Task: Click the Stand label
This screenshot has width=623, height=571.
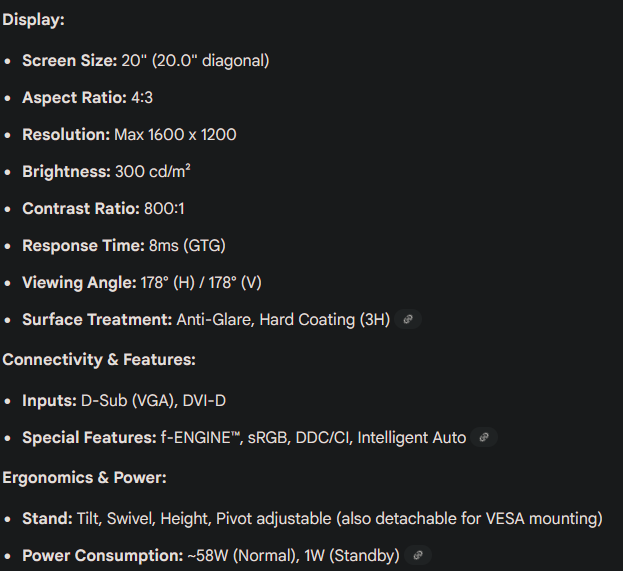Action: point(47,518)
